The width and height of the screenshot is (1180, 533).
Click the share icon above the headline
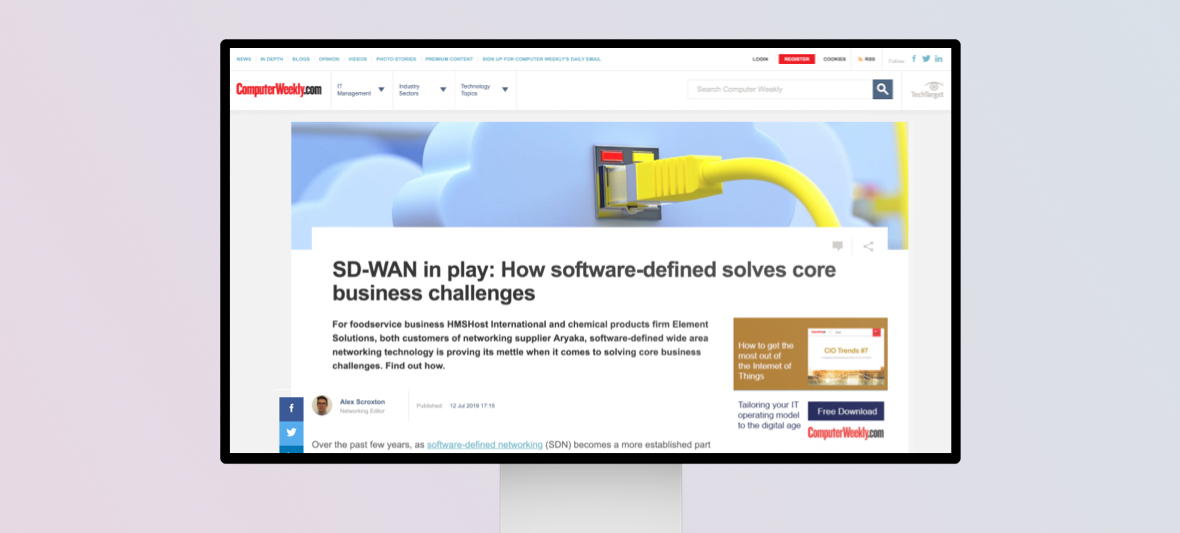(x=868, y=246)
